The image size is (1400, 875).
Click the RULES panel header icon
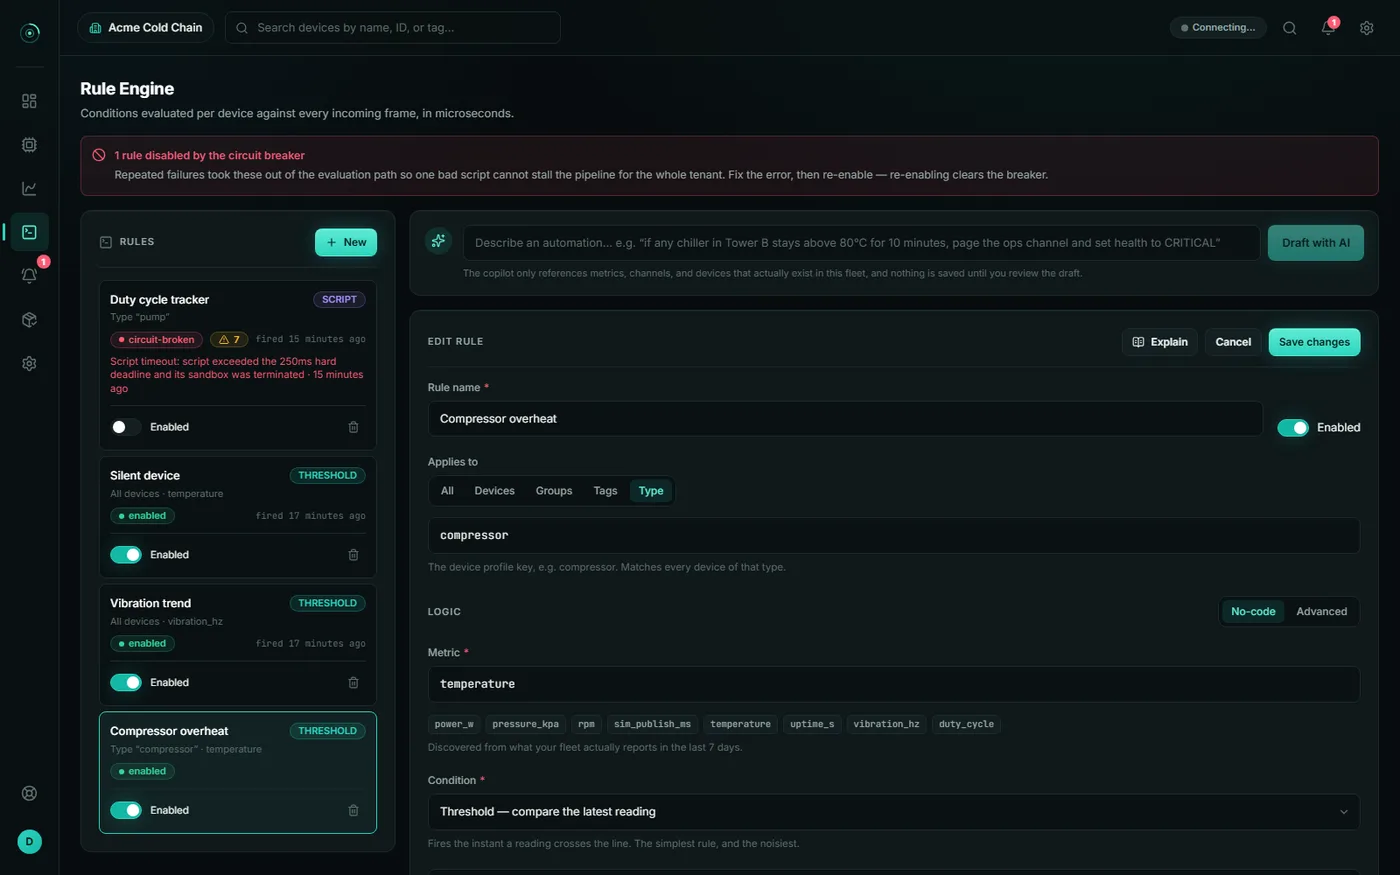pyautogui.click(x=106, y=242)
